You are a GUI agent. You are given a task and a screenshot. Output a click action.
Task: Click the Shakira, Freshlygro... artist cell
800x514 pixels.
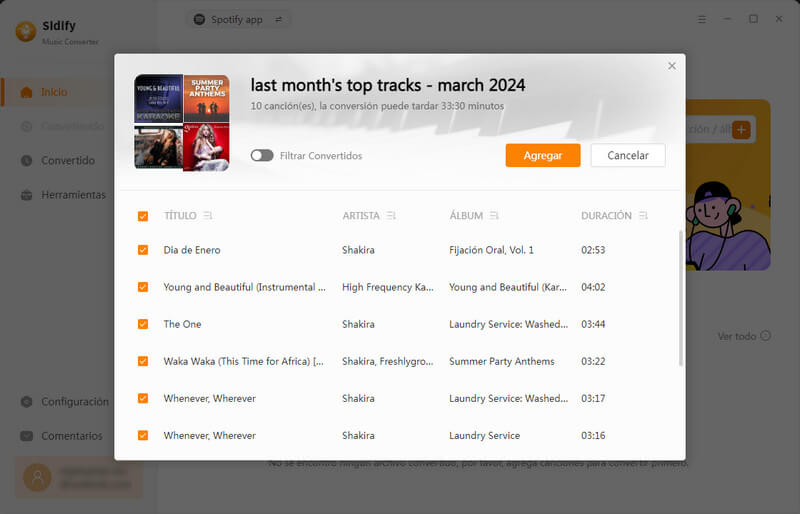point(388,361)
